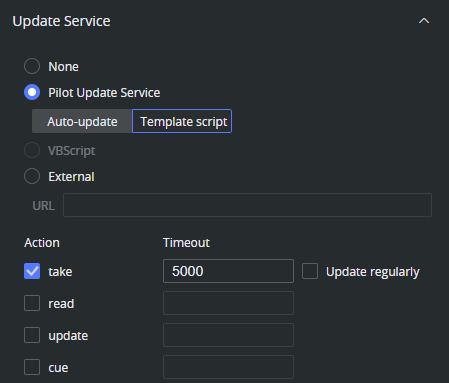This screenshot has height=383, width=449.
Task: Select the None radio option
Action: tap(32, 66)
